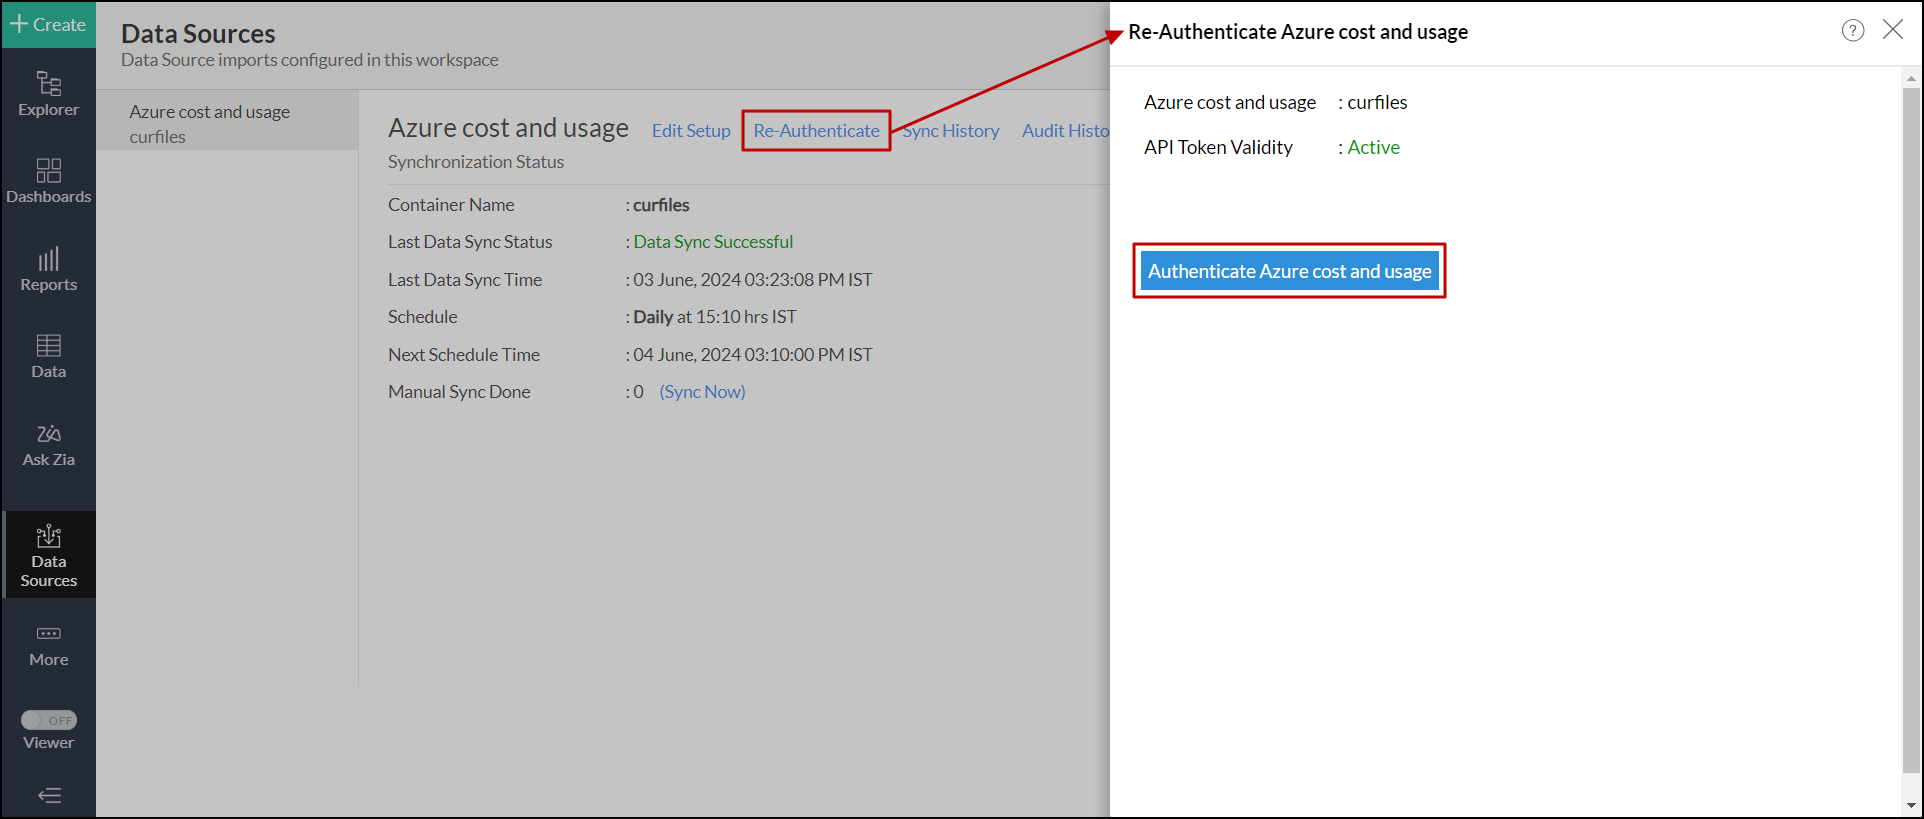Click the panel scrollbar down arrow
The image size is (1924, 819).
[x=1911, y=805]
